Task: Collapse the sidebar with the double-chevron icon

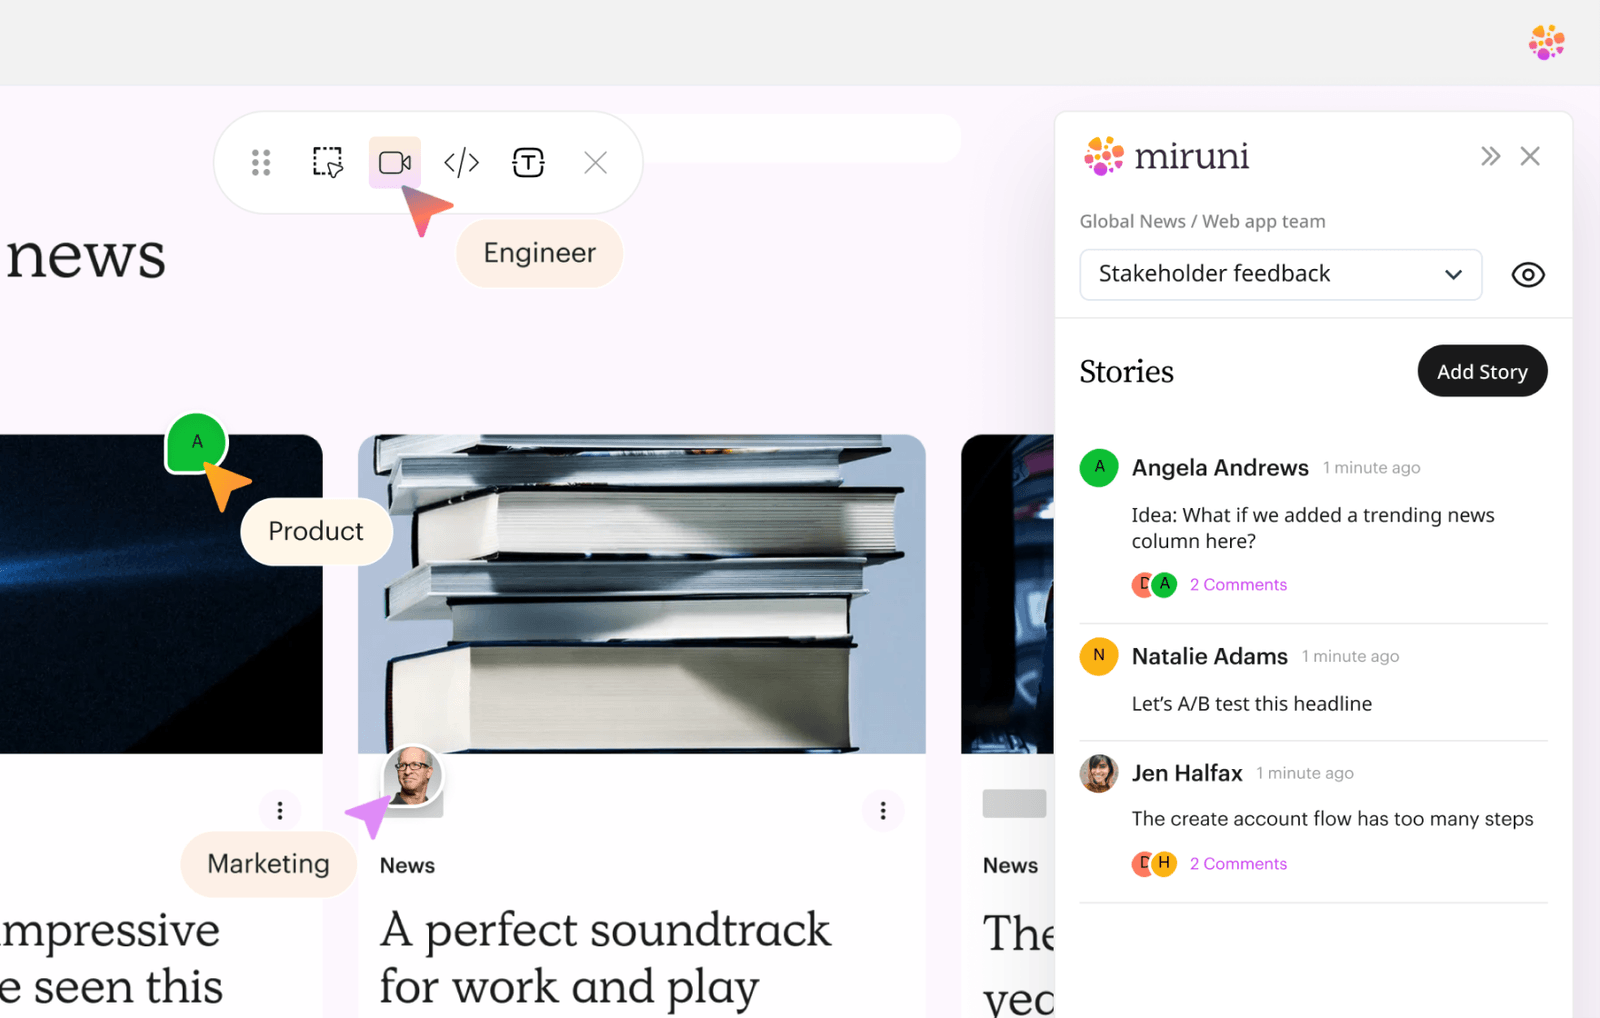Action: (1491, 156)
